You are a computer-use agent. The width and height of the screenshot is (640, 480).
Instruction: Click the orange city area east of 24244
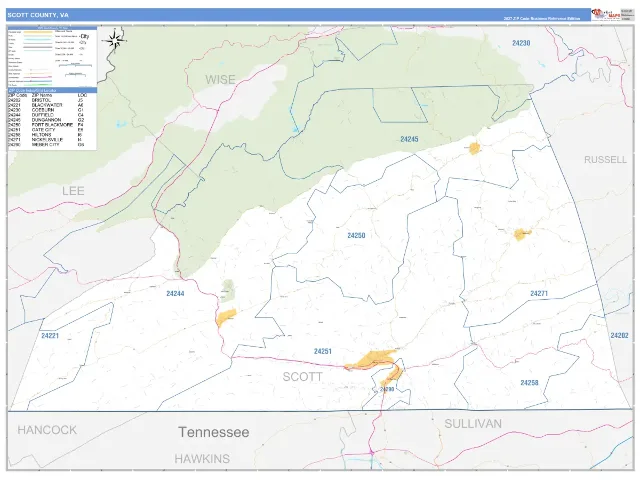click(226, 318)
